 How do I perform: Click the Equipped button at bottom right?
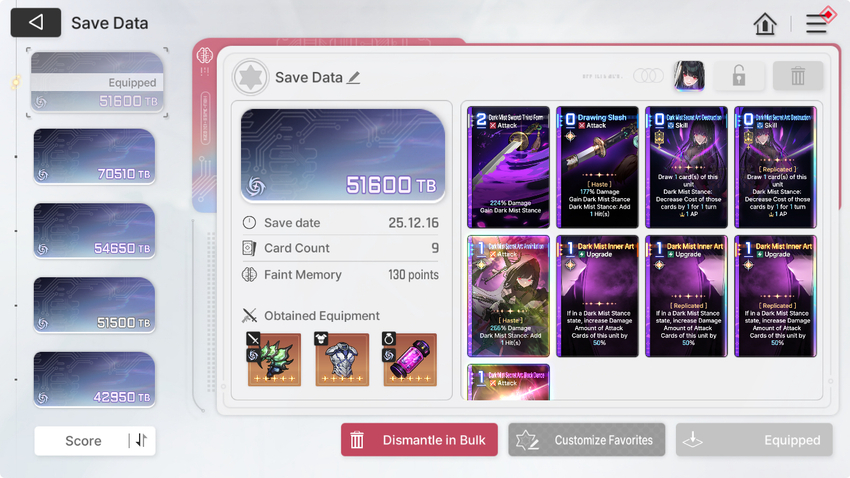point(754,440)
